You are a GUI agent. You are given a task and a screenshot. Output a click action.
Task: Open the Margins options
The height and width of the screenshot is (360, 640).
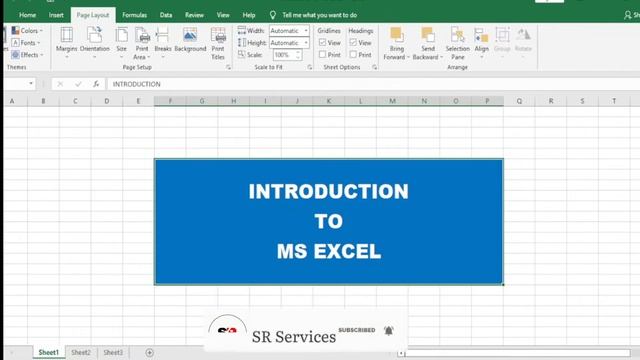[x=67, y=42]
